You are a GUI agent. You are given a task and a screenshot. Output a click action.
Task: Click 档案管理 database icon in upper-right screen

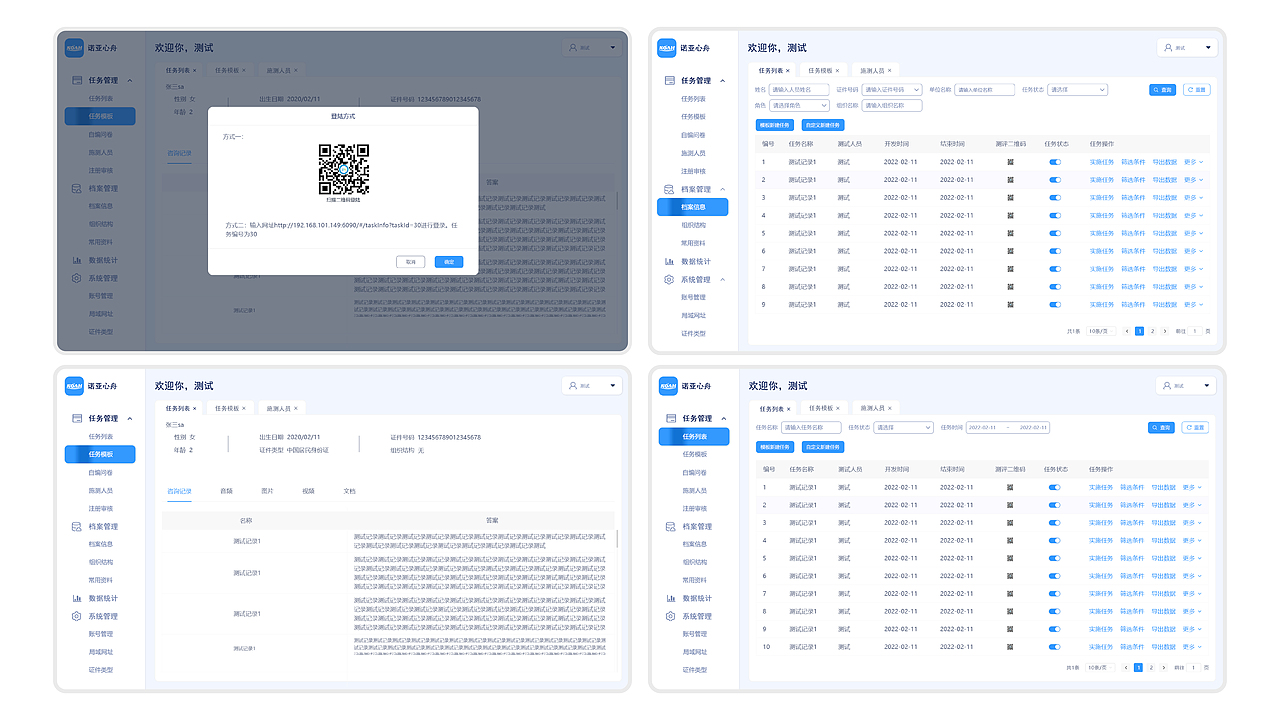(670, 189)
